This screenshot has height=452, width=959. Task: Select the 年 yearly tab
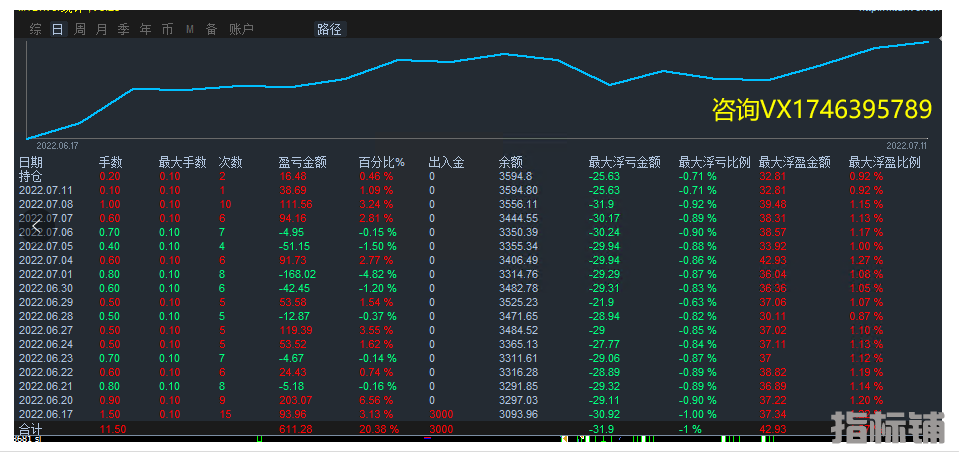coord(145,29)
